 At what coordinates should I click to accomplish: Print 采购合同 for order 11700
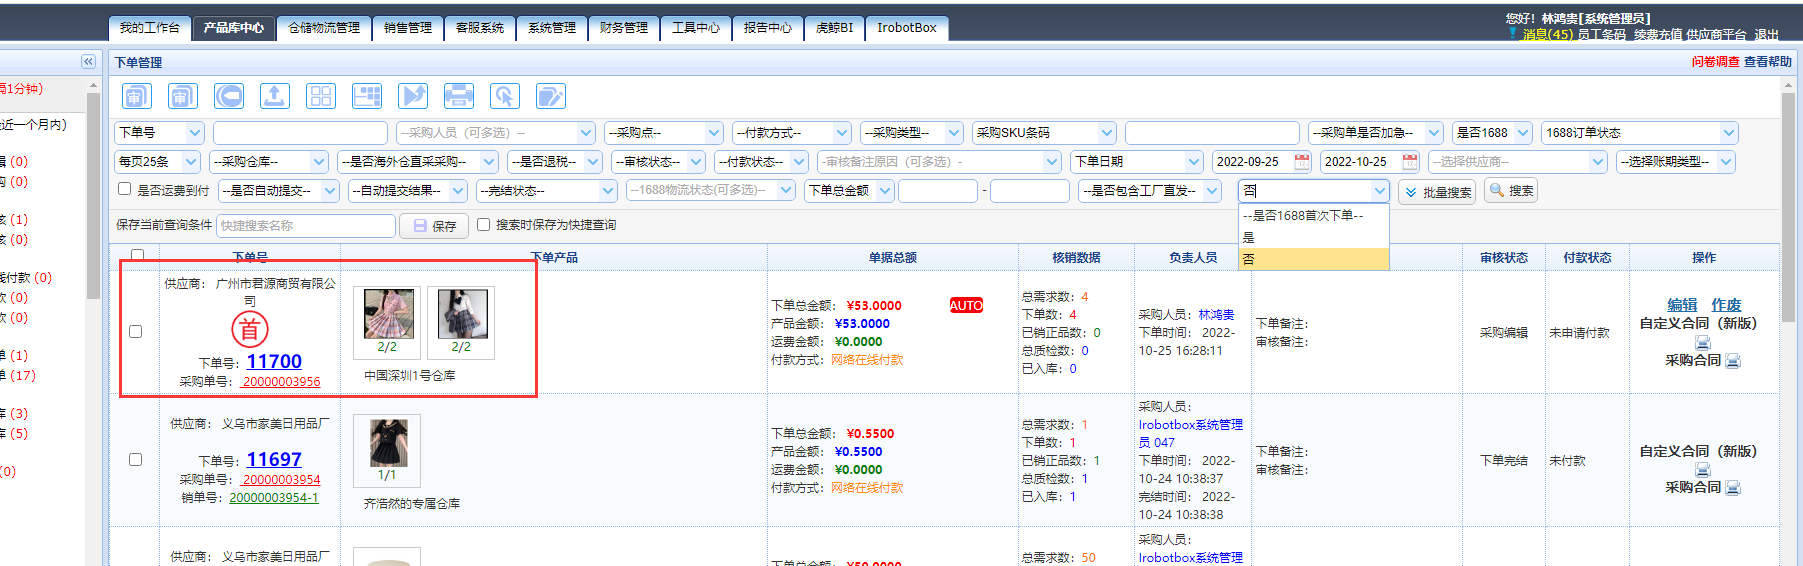(1733, 361)
